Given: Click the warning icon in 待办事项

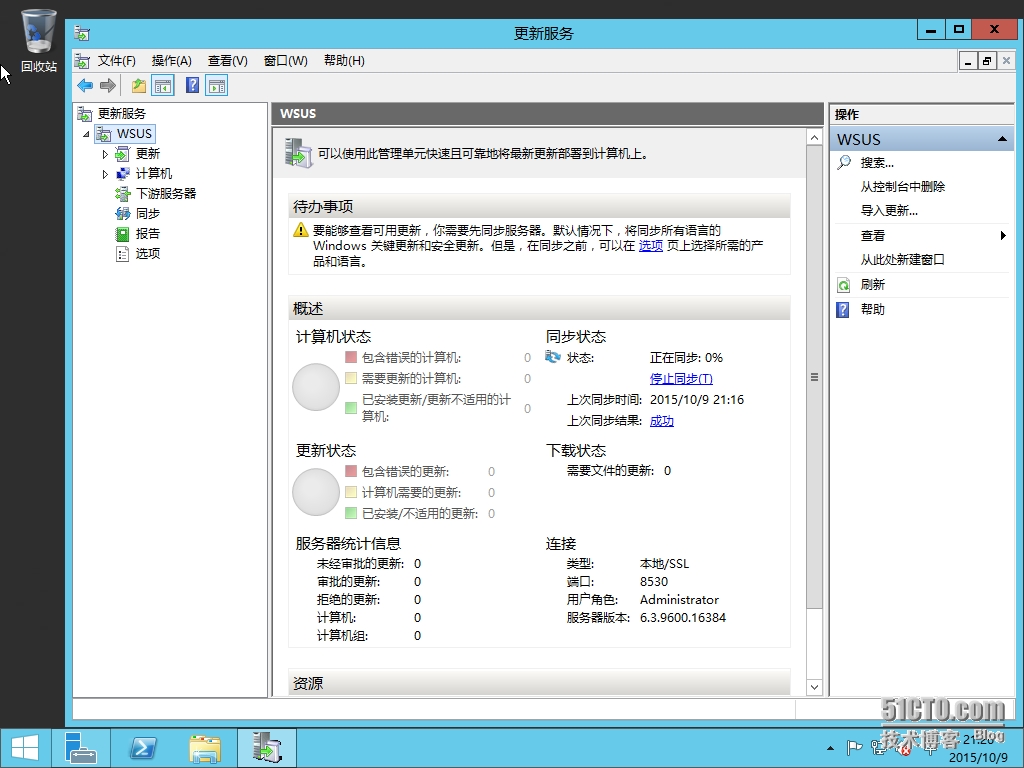Looking at the screenshot, I should tap(300, 230).
